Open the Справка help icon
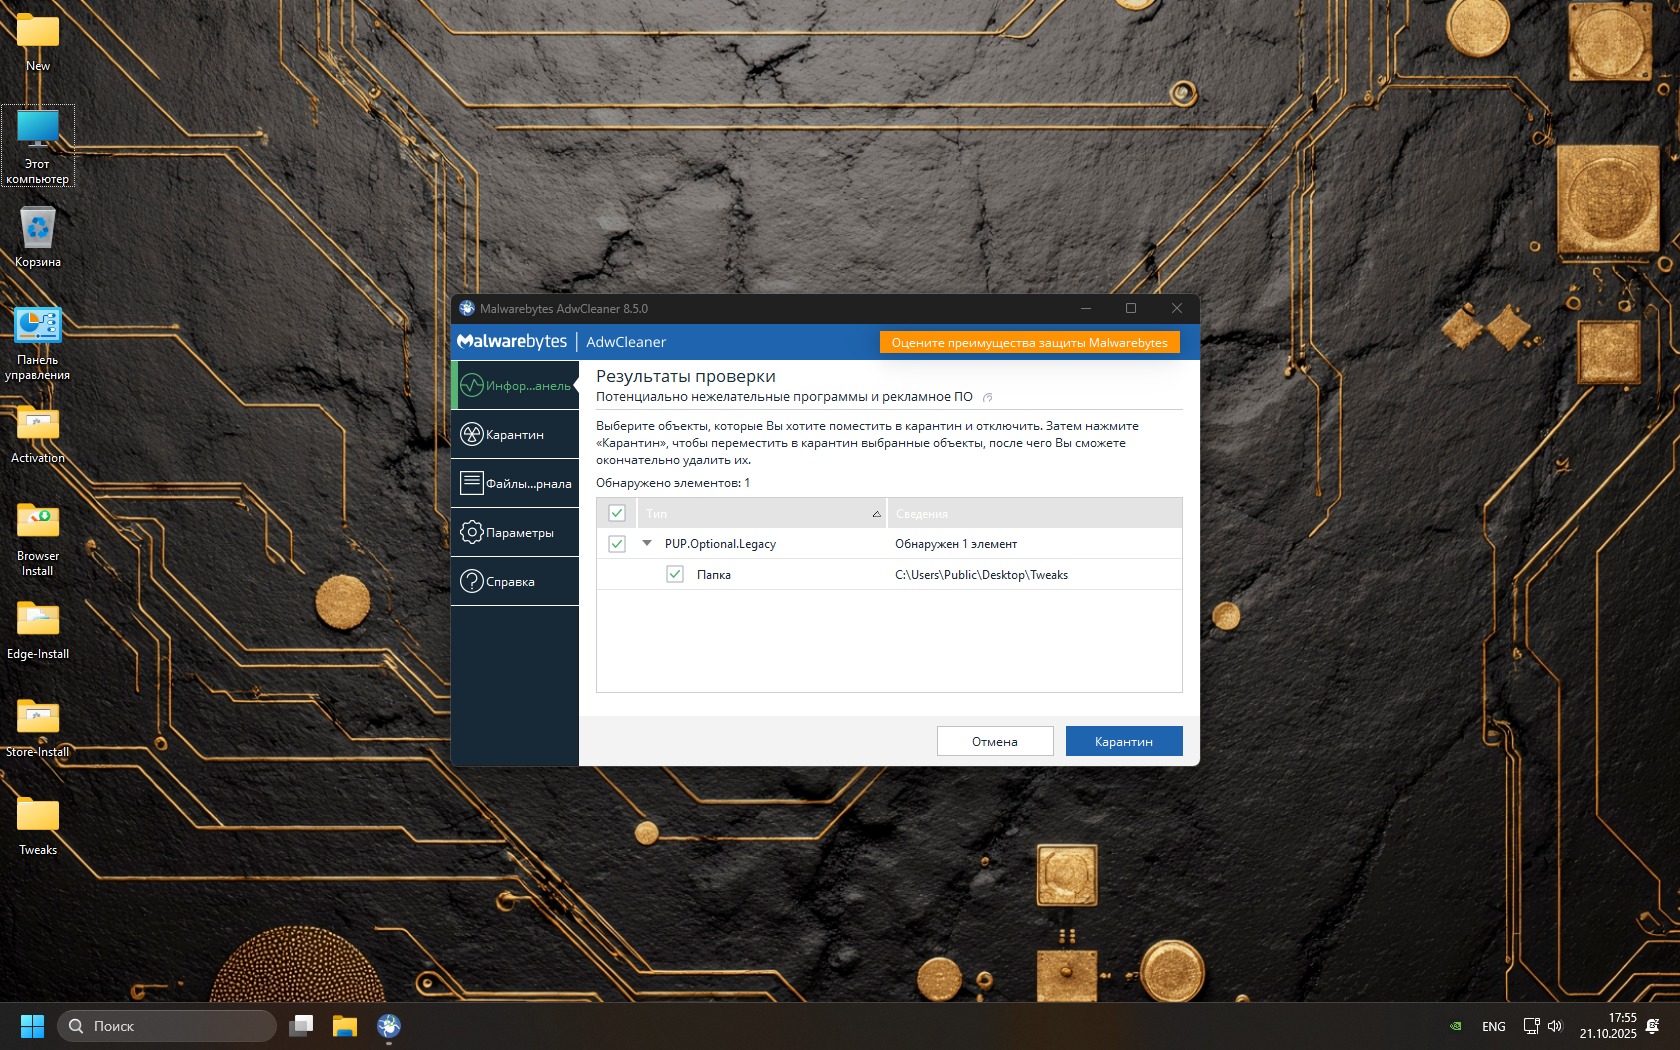The image size is (1680, 1050). pyautogui.click(x=472, y=581)
